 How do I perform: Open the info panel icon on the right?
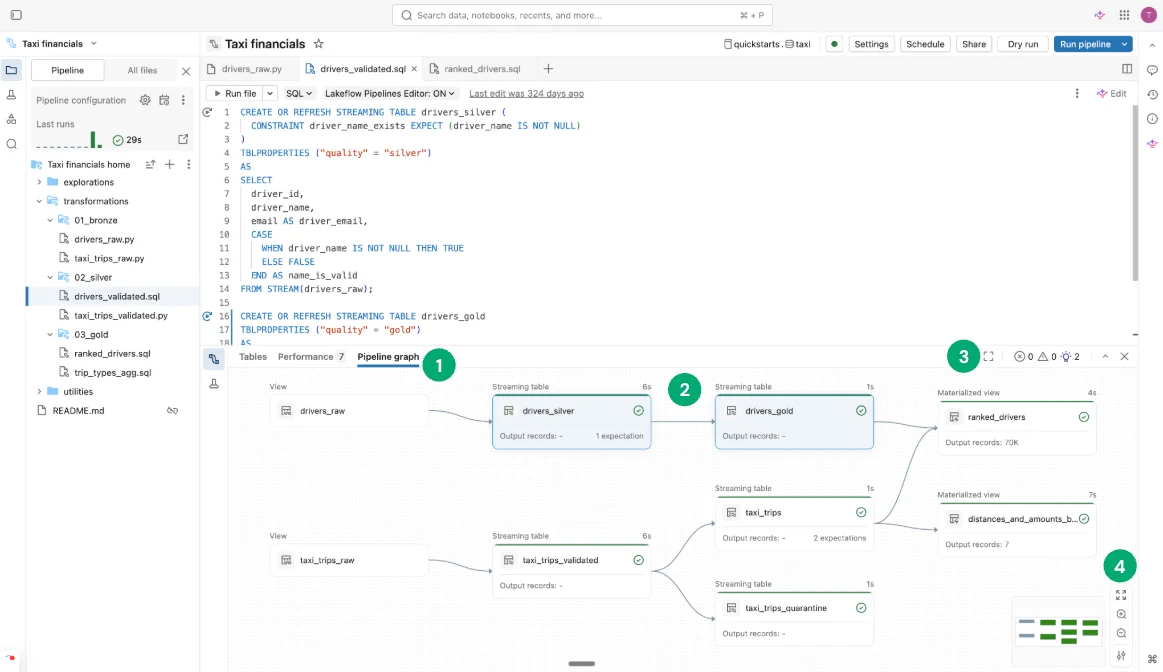(1152, 119)
